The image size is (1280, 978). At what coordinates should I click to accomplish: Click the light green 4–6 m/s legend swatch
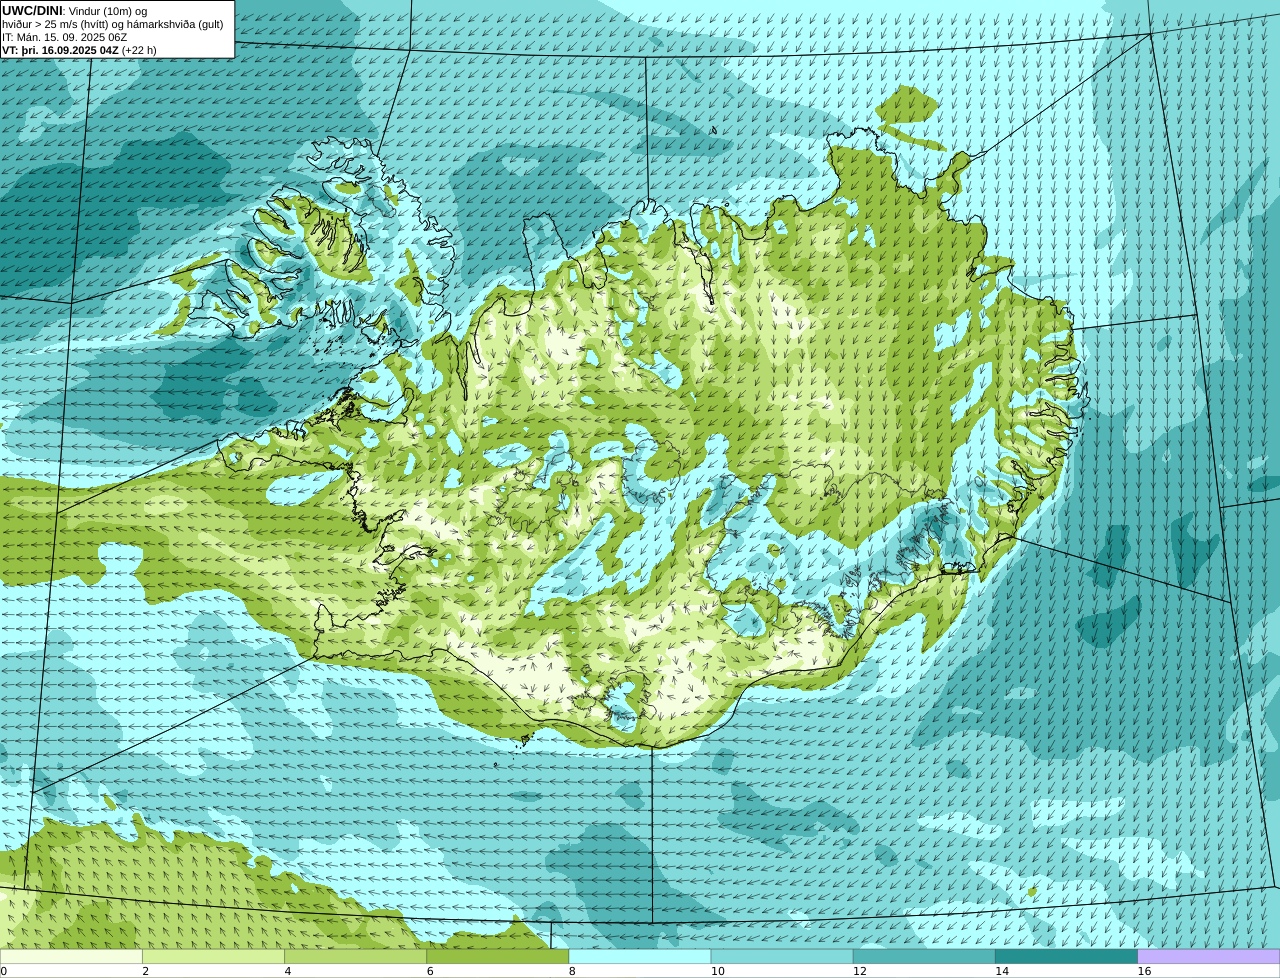click(x=355, y=956)
